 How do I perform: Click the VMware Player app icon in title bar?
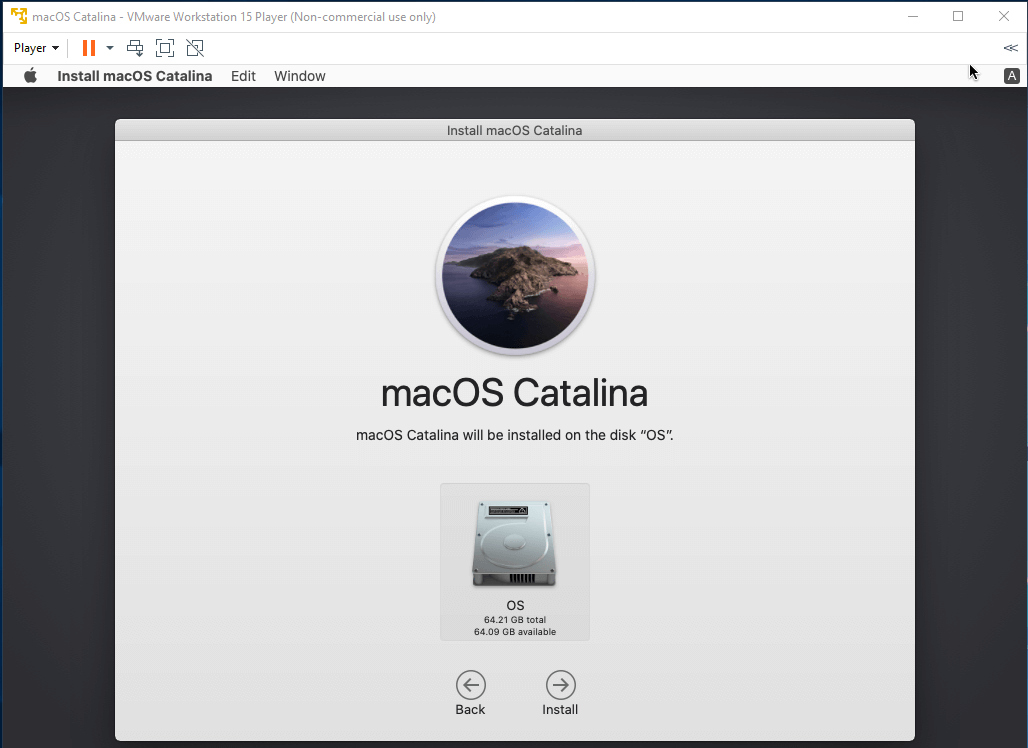click(19, 16)
